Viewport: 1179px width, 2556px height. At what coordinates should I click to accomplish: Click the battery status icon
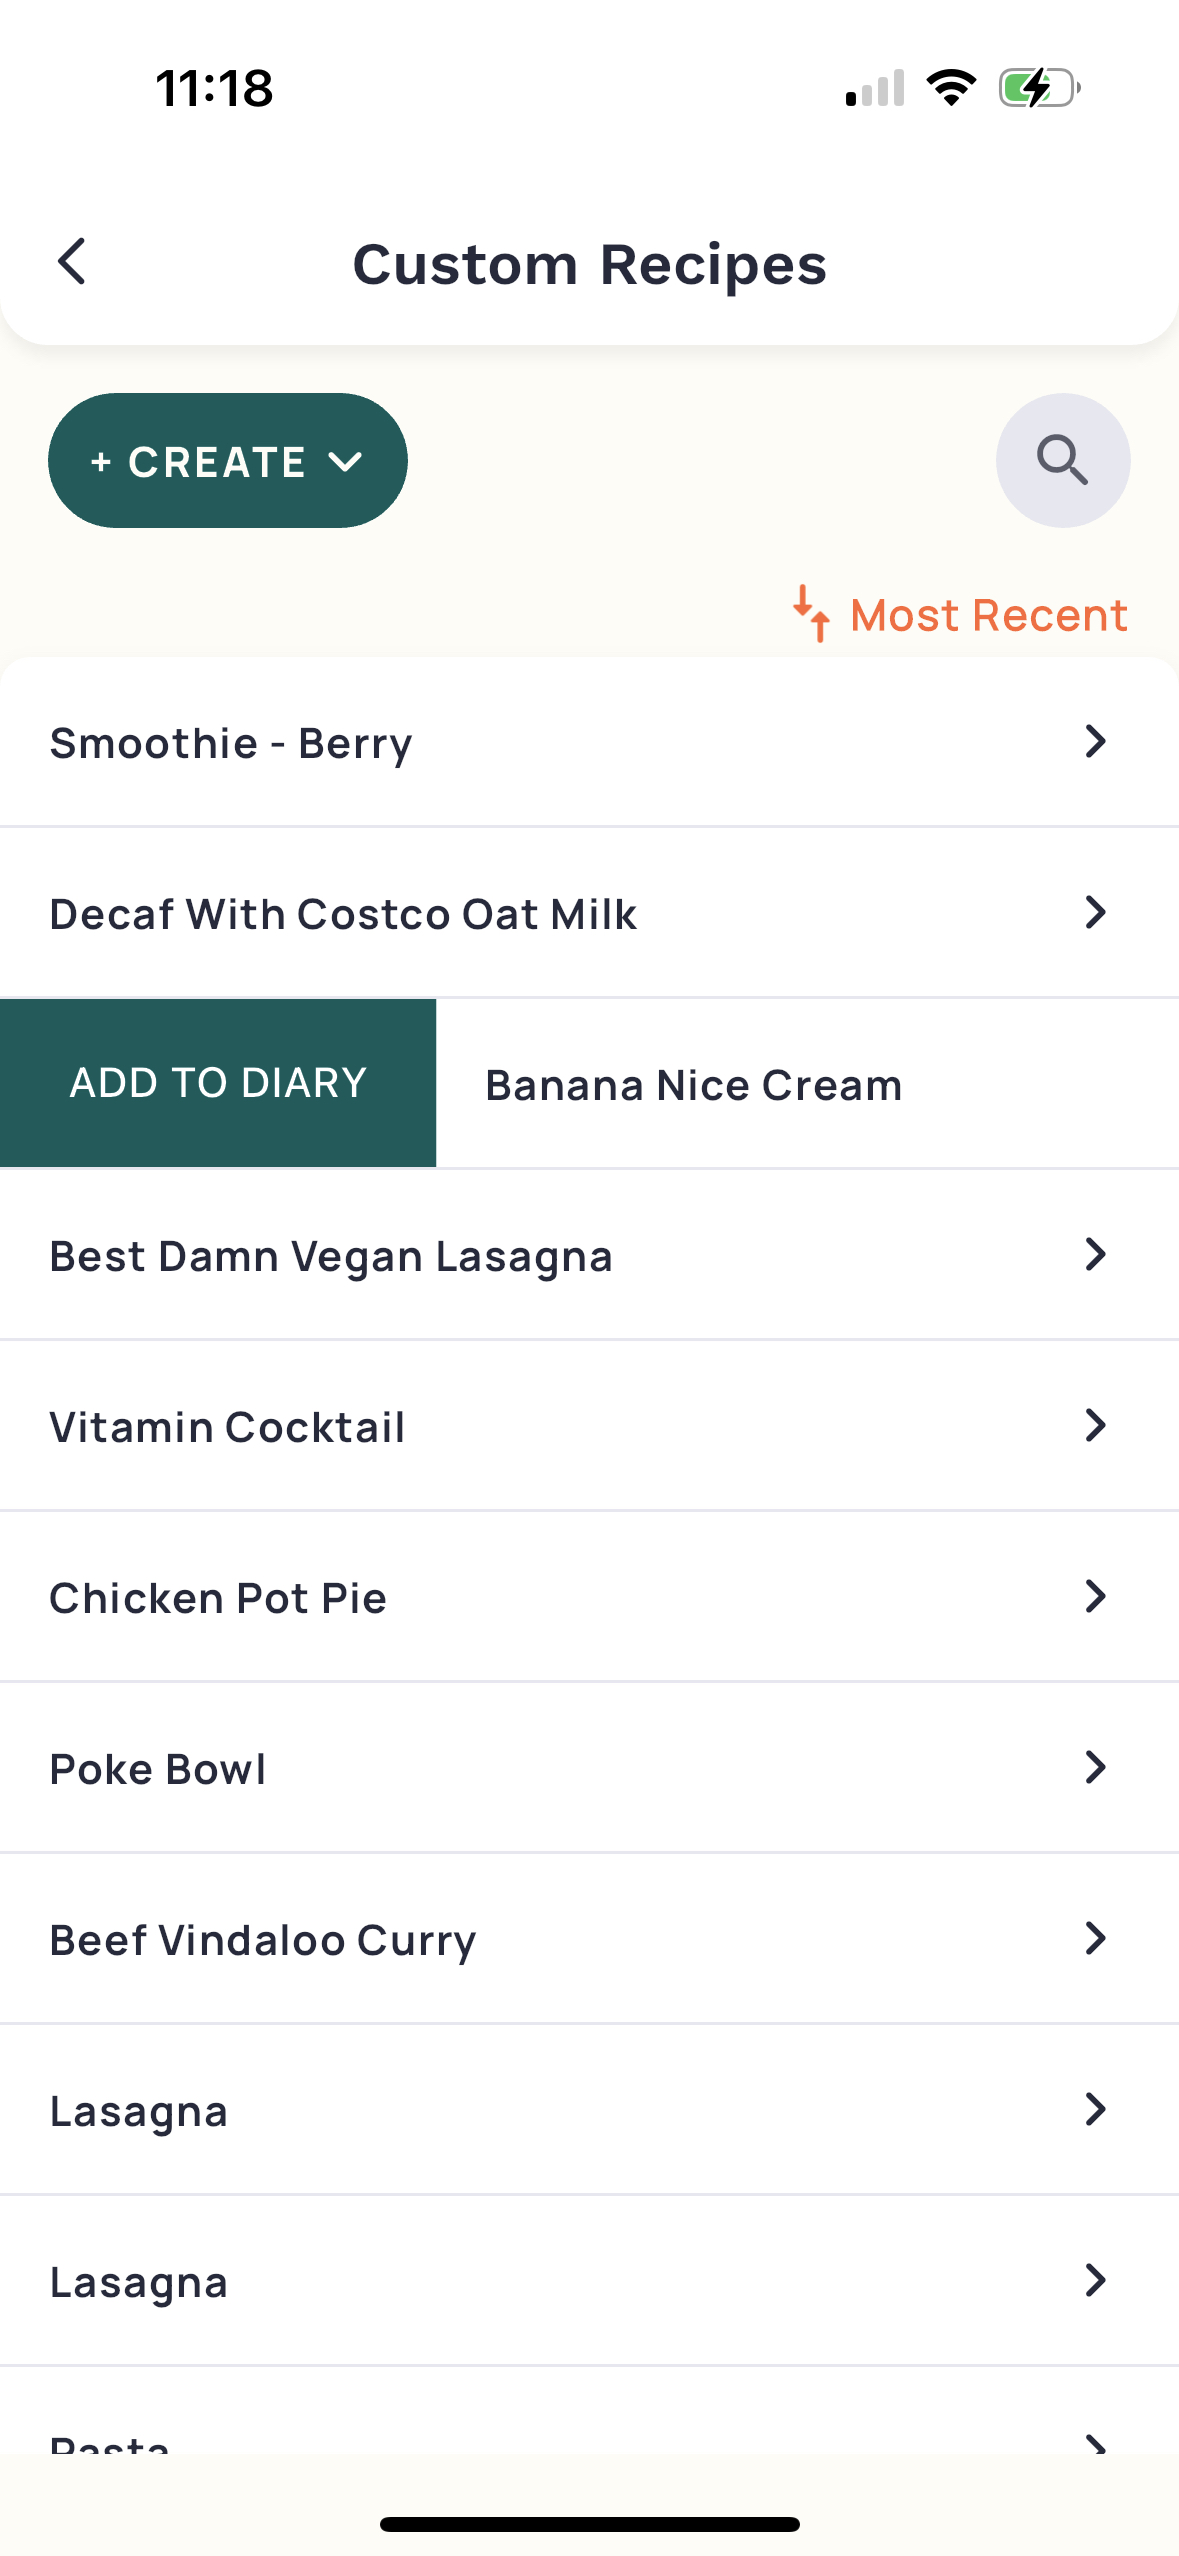point(1039,88)
